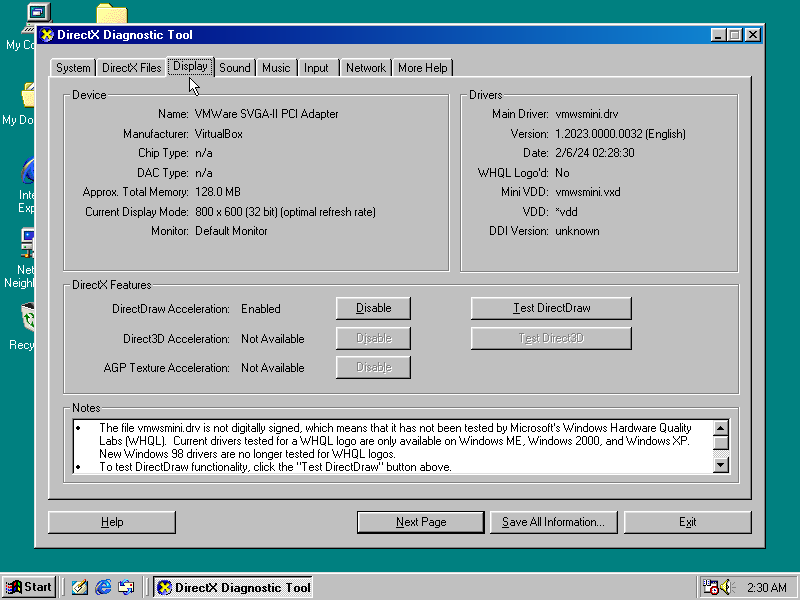Screen dimensions: 800x600
Task: Click the 2:30 AM clock
Action: [766, 588]
